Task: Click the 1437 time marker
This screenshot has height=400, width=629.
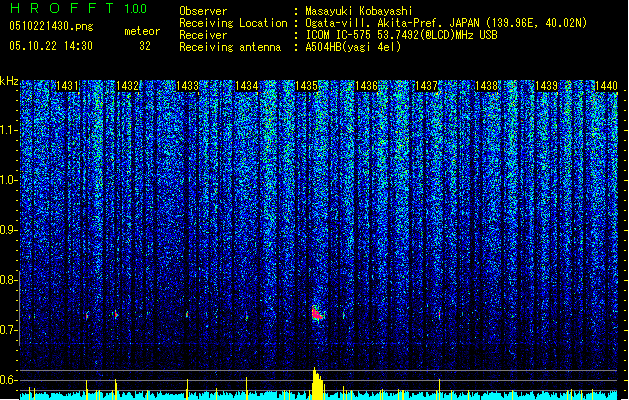Action: (426, 86)
